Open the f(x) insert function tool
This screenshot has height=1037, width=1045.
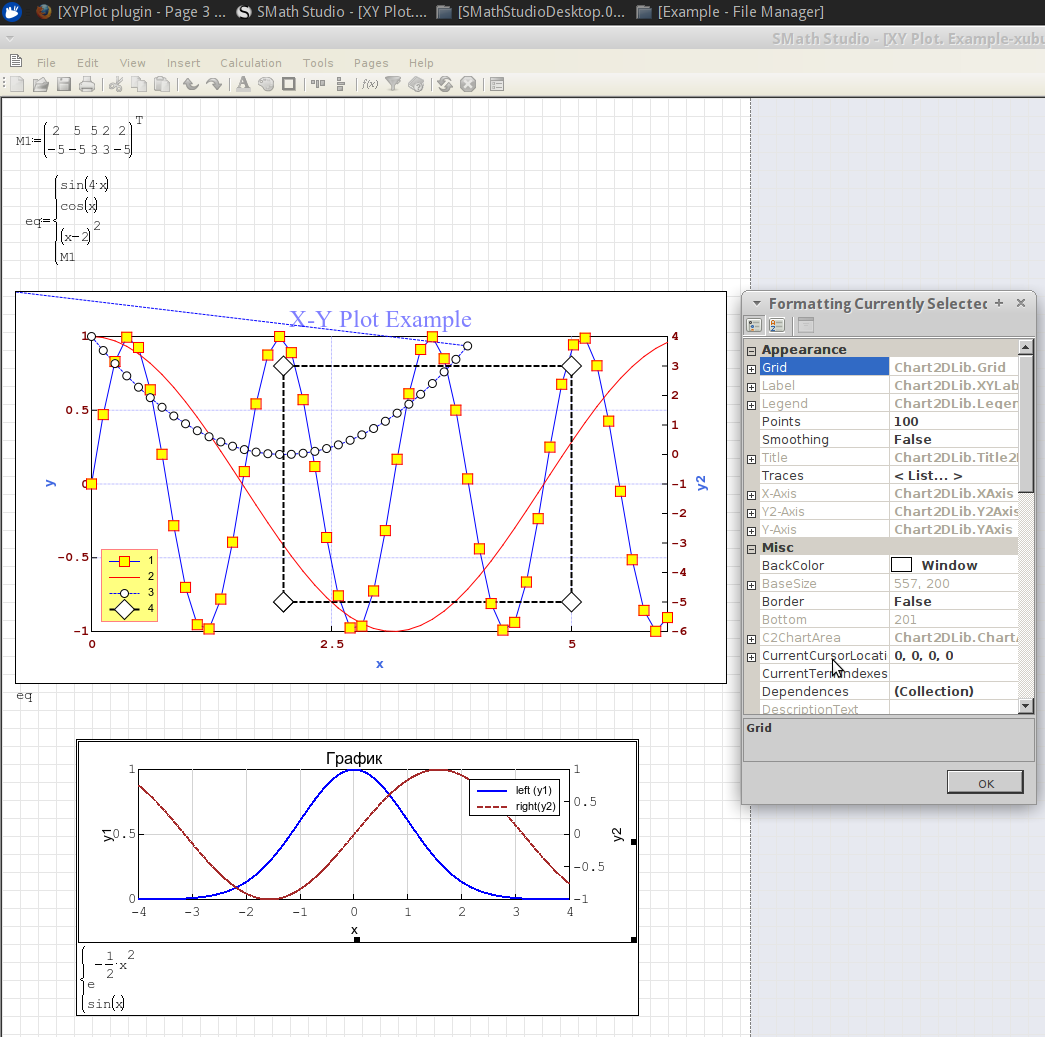369,84
